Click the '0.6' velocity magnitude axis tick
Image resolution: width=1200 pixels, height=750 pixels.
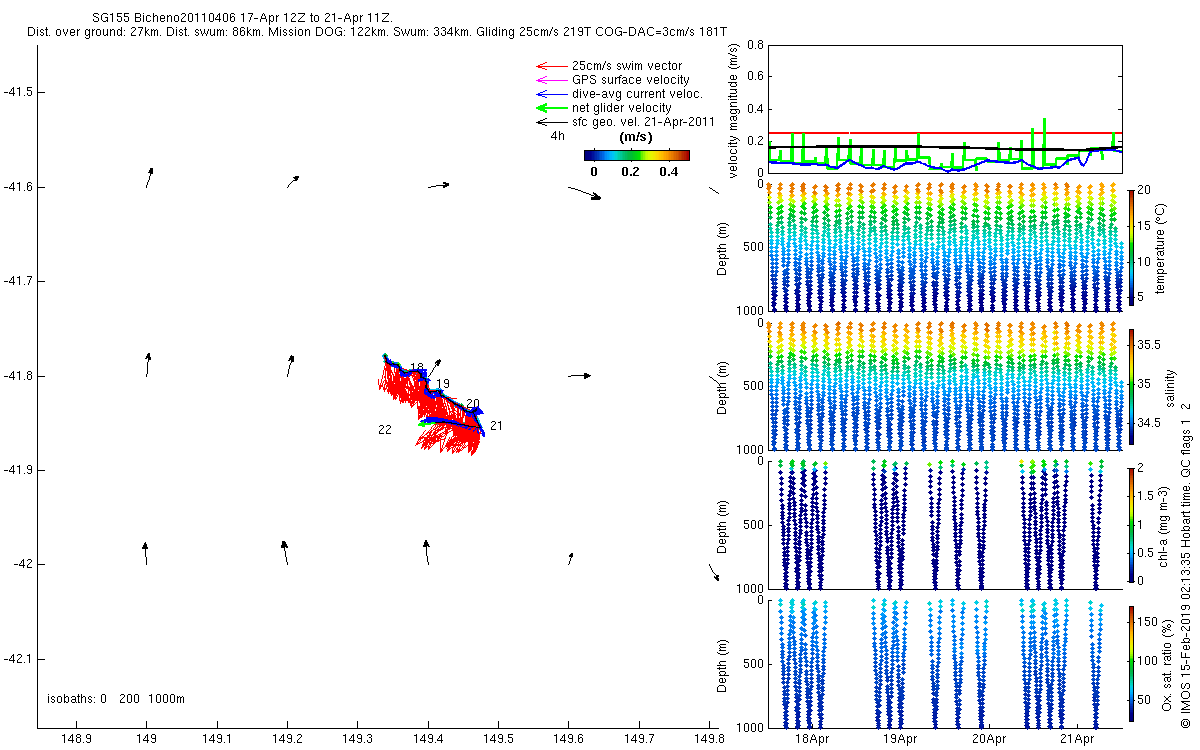[755, 76]
